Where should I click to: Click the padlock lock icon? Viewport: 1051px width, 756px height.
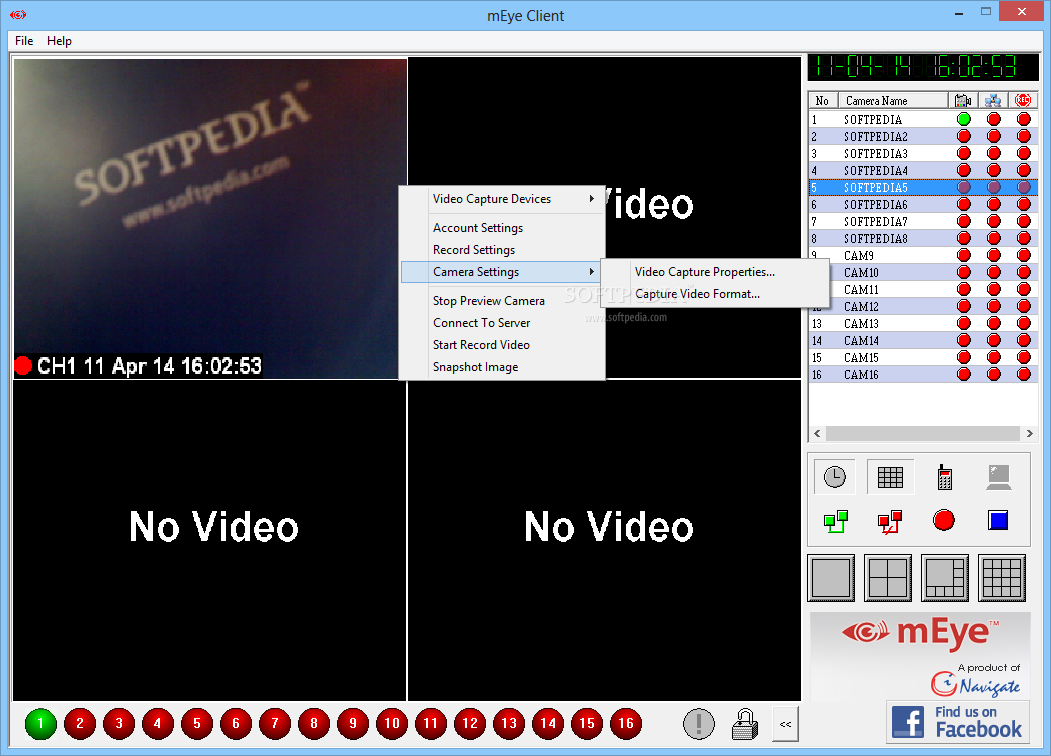click(x=744, y=724)
